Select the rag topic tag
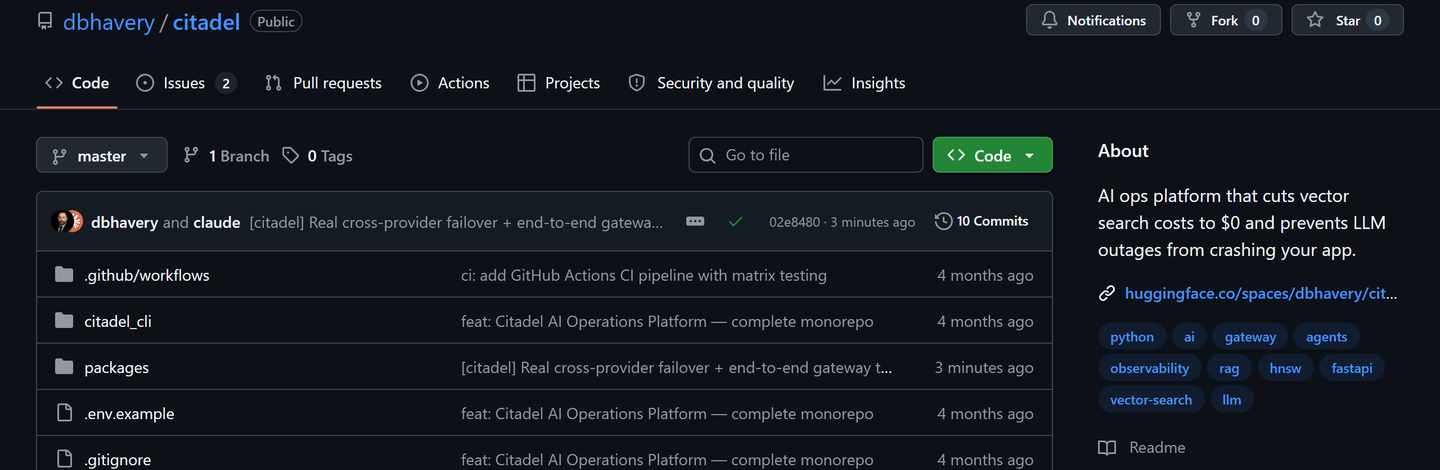The width and height of the screenshot is (1440, 470). coord(1229,368)
